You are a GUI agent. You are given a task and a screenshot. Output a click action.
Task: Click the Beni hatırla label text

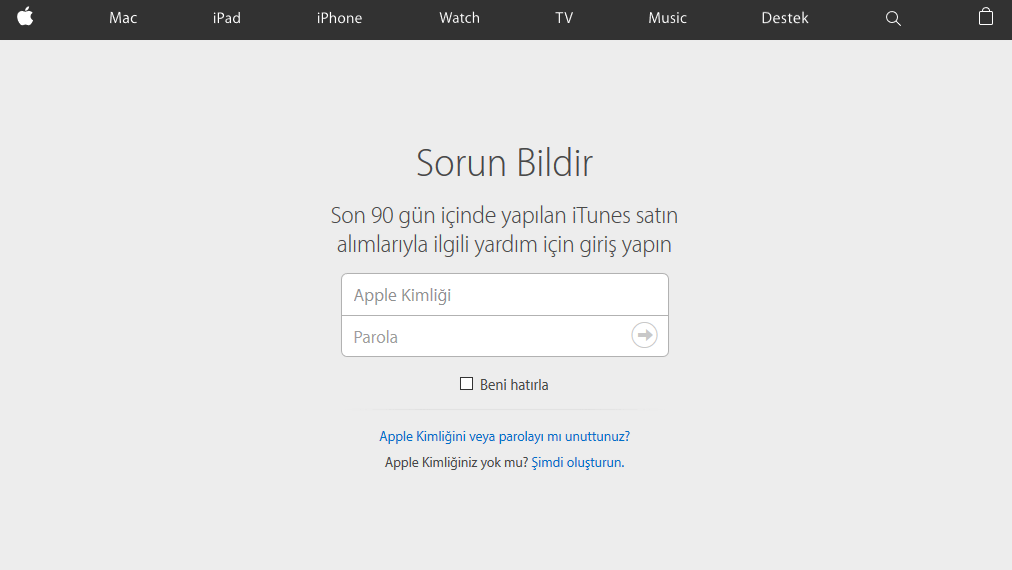point(514,385)
